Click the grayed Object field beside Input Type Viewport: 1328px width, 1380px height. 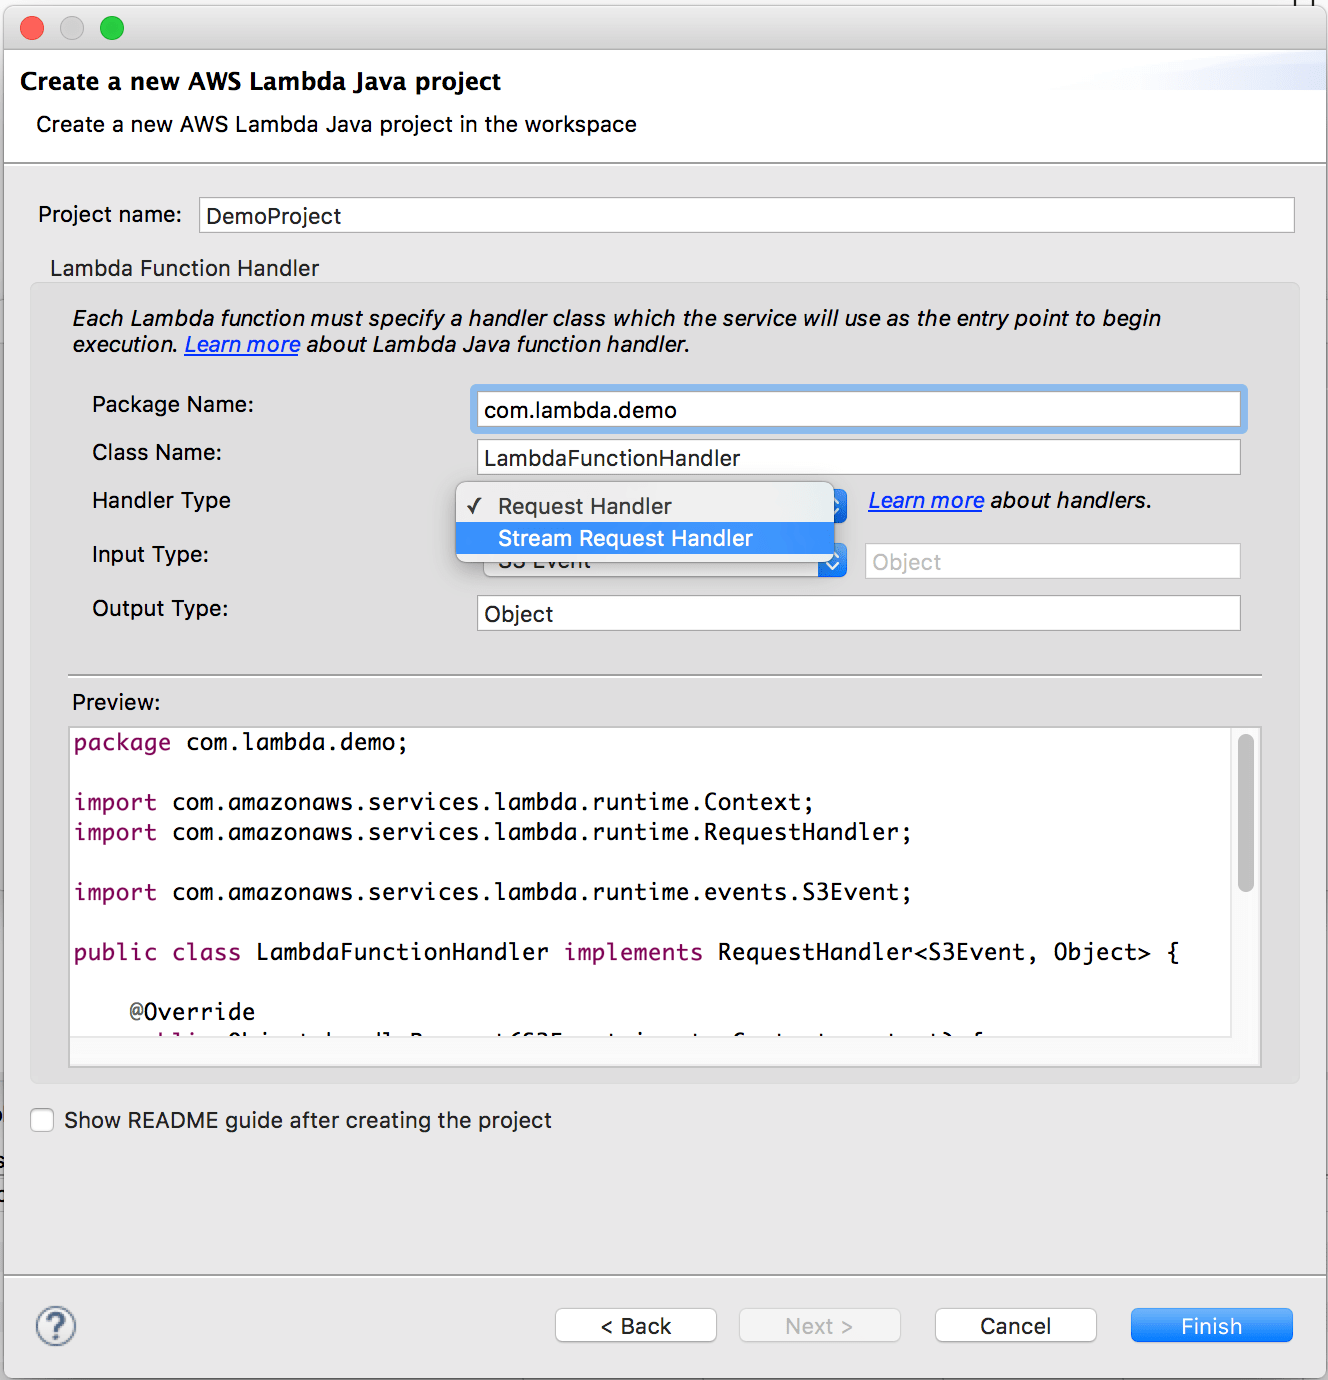1051,561
